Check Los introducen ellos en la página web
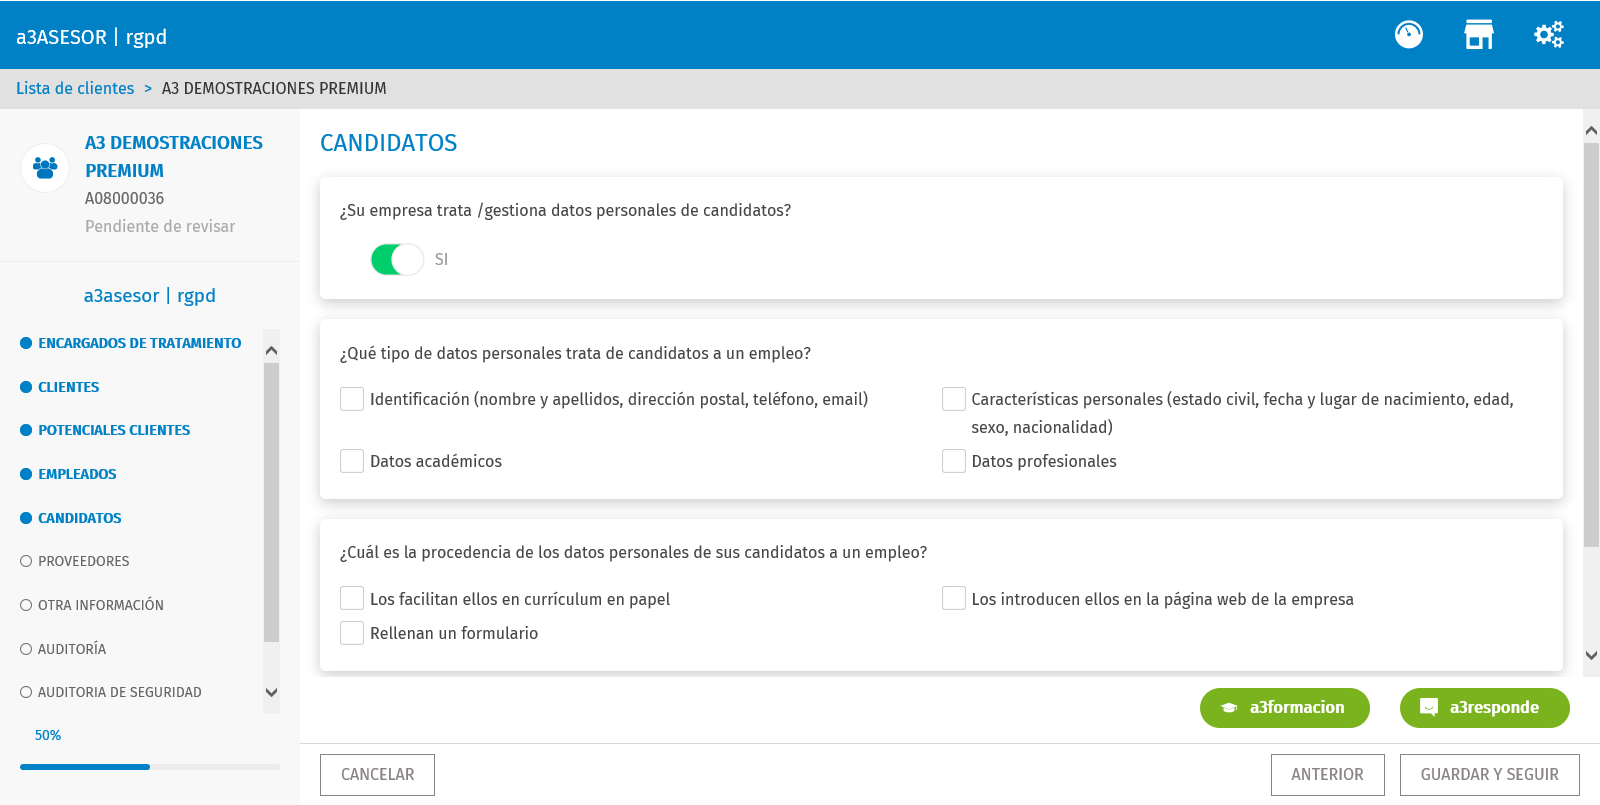Image resolution: width=1600 pixels, height=805 pixels. (x=954, y=598)
